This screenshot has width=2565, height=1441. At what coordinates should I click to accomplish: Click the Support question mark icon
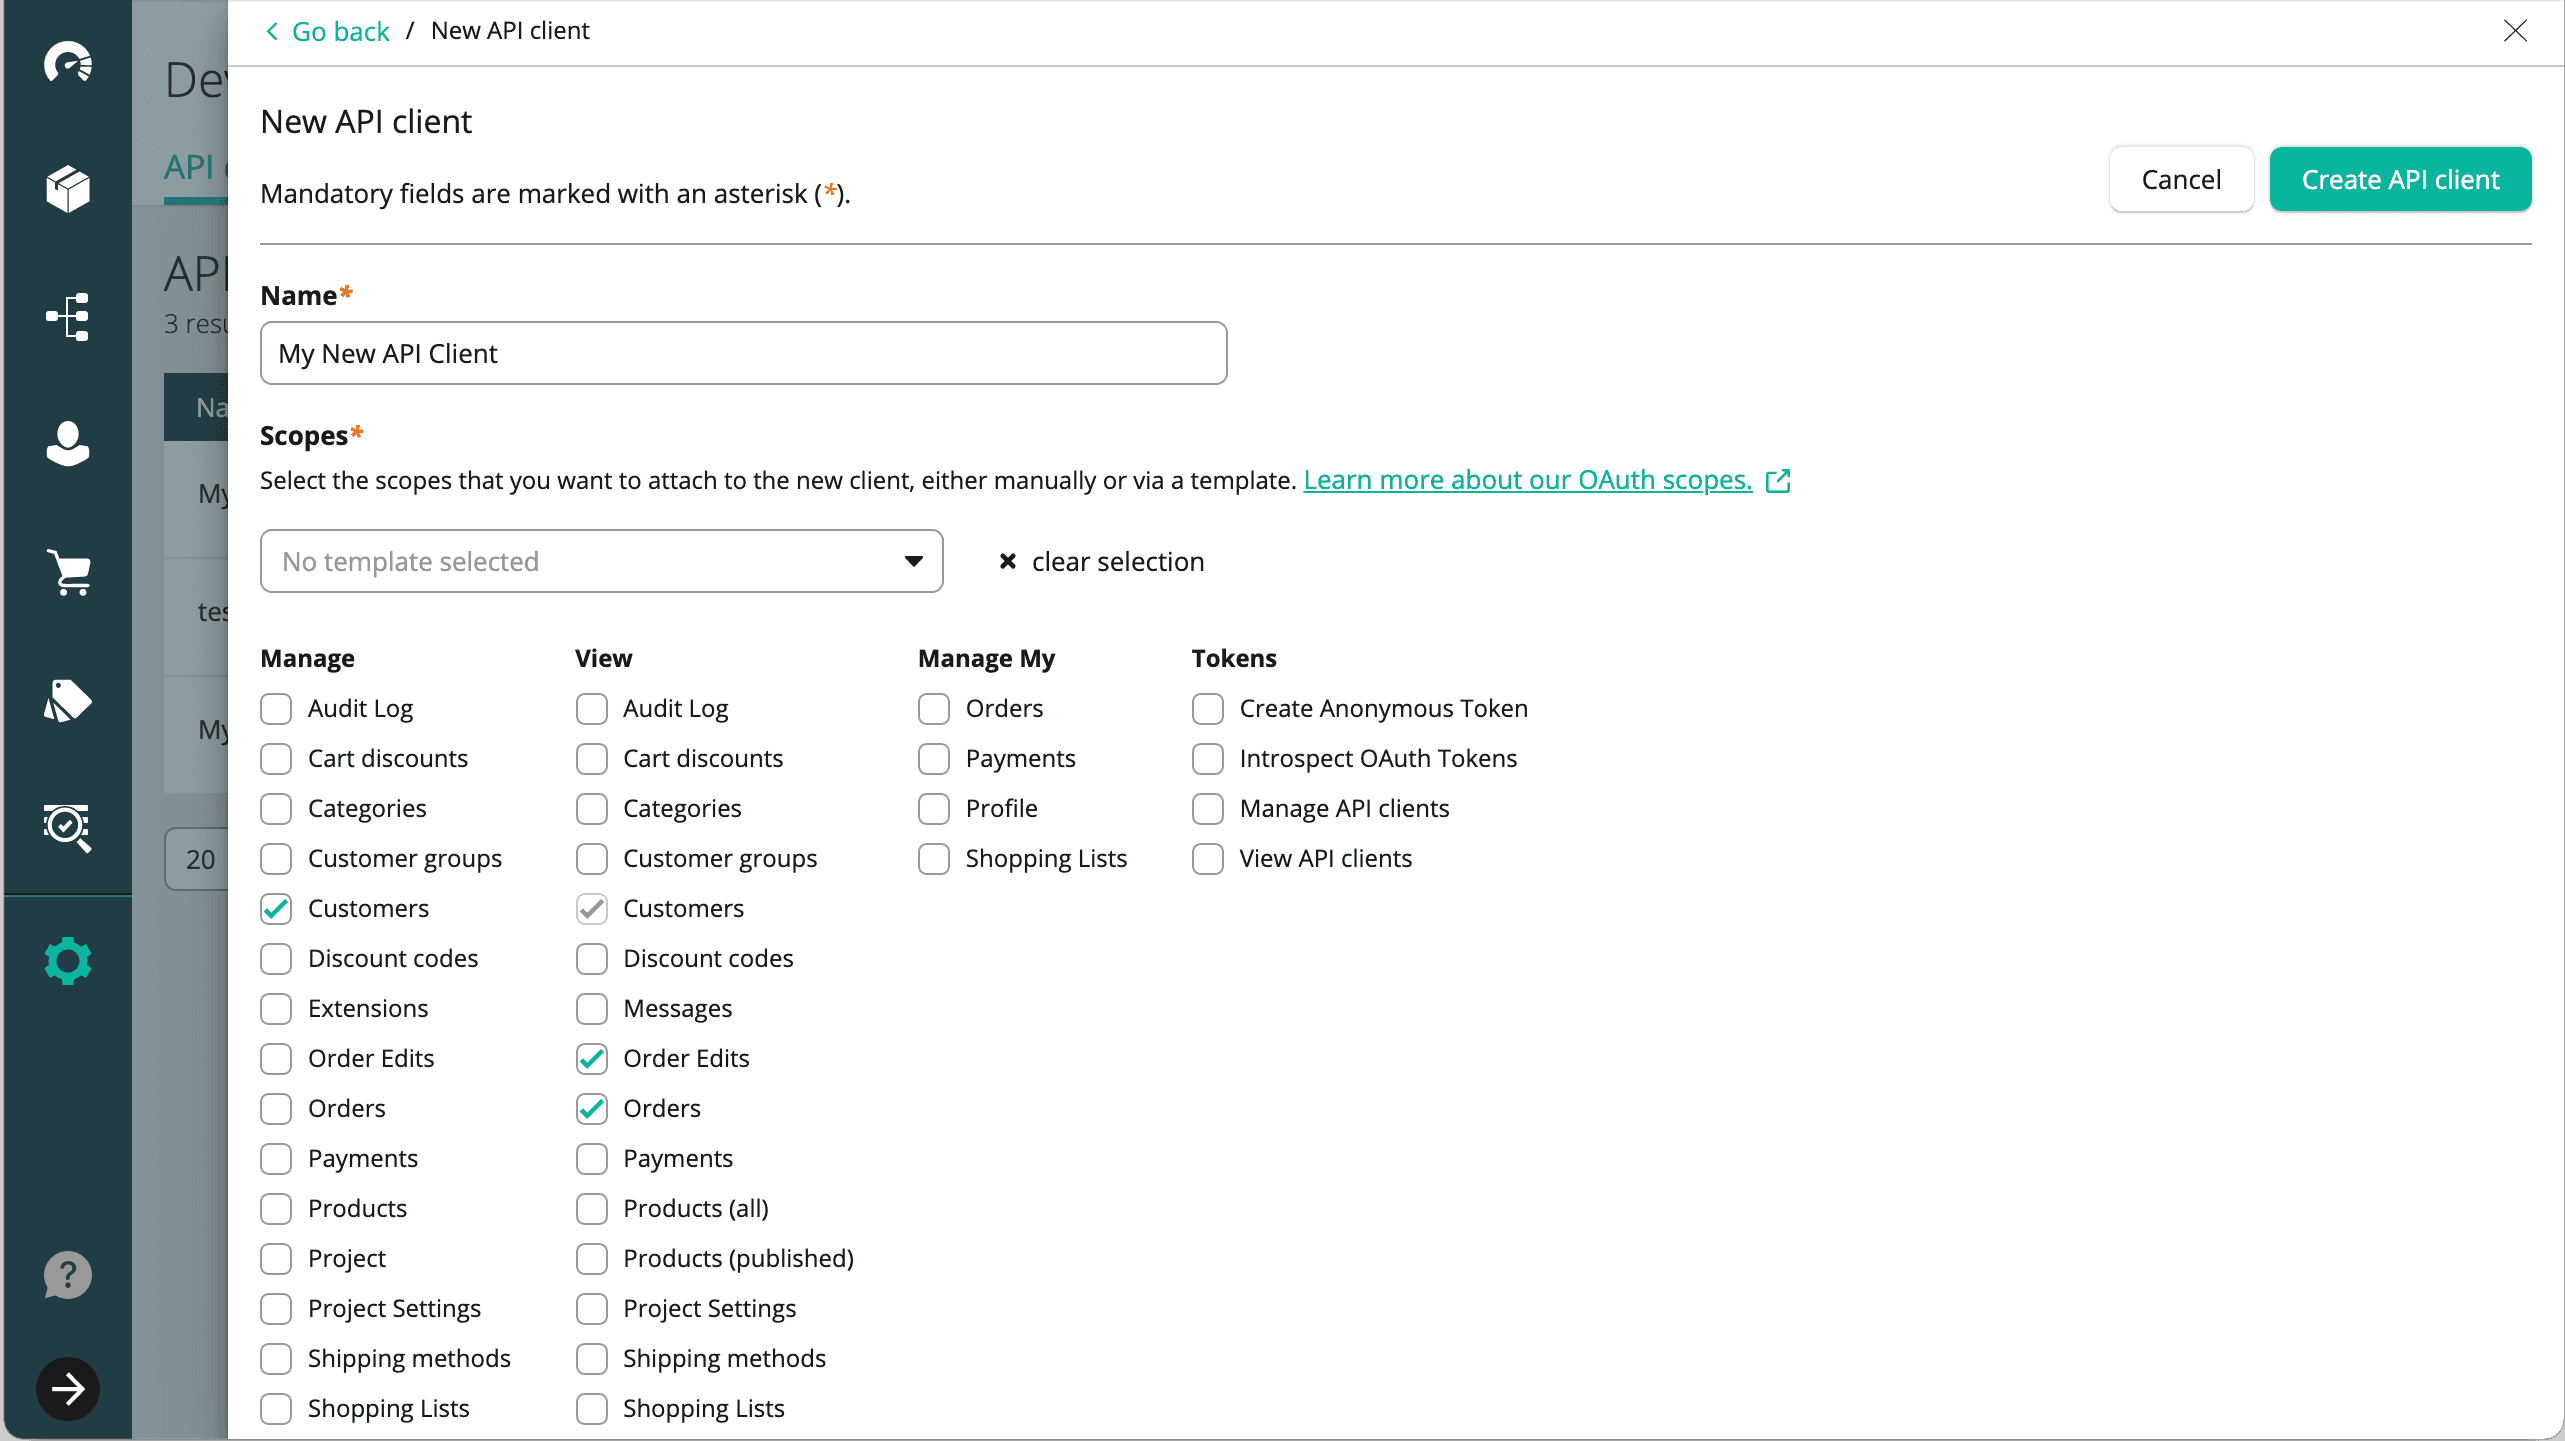pos(68,1275)
